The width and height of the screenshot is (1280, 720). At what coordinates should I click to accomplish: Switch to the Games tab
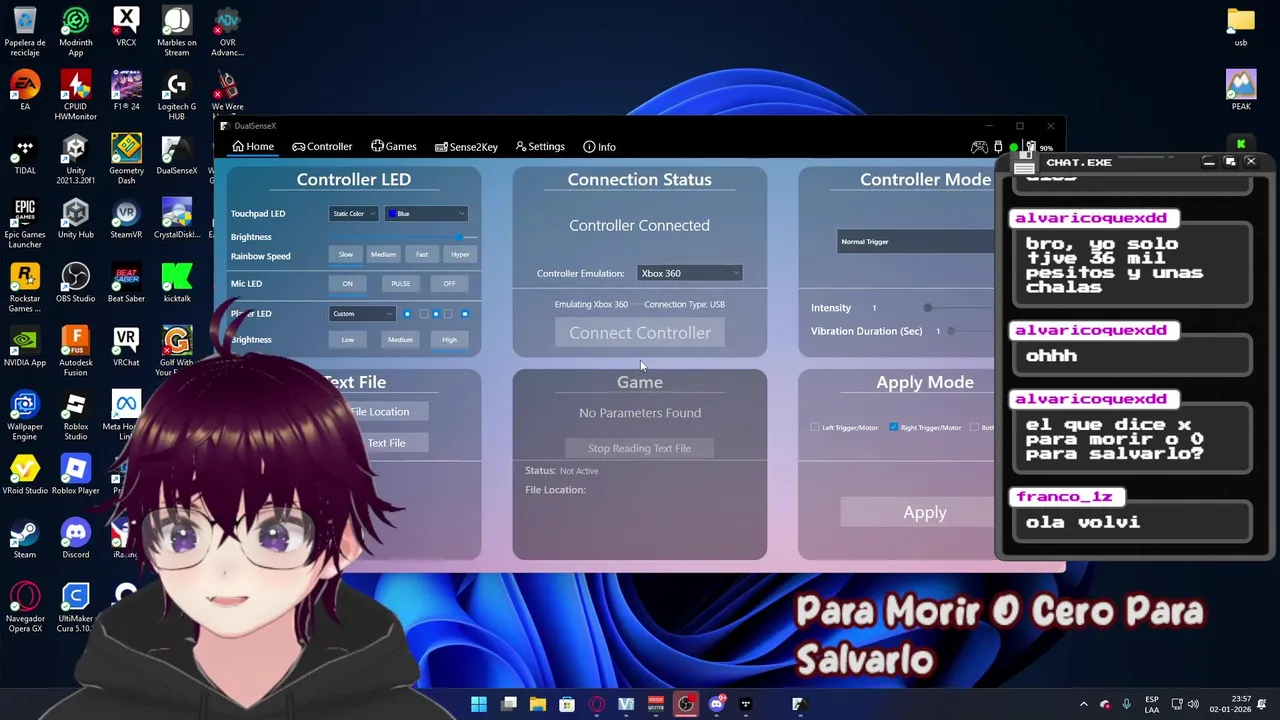(x=393, y=146)
